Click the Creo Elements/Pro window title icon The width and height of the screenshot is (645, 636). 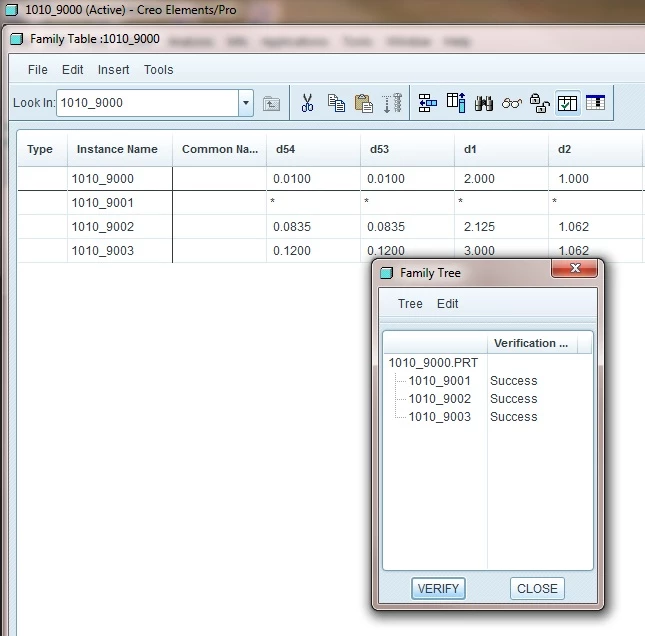pos(12,10)
